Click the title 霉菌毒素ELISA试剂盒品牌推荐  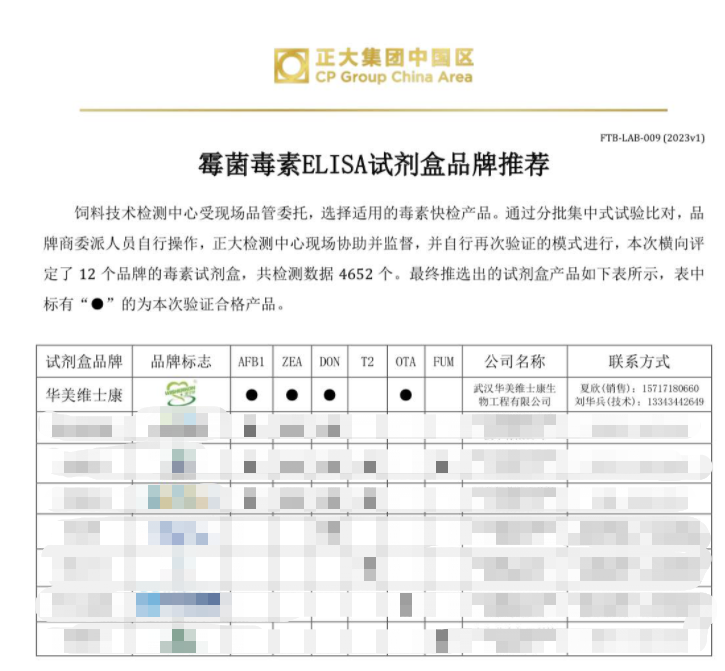374,164
